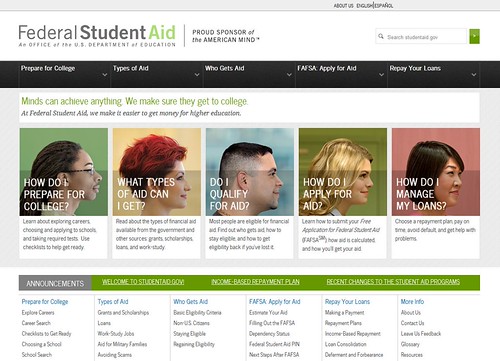Open Checklists to Get Ready link
The width and height of the screenshot is (500, 361).
tap(46, 334)
